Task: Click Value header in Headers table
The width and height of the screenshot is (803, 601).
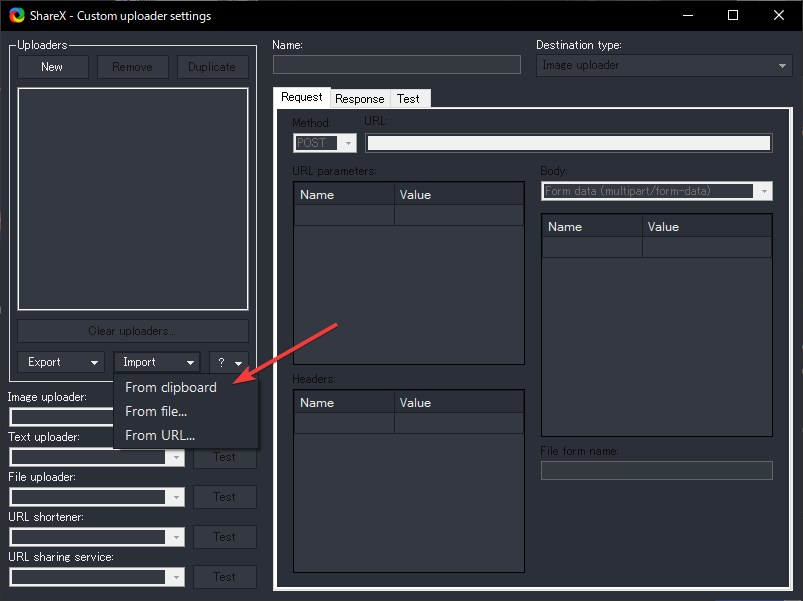Action: [459, 402]
